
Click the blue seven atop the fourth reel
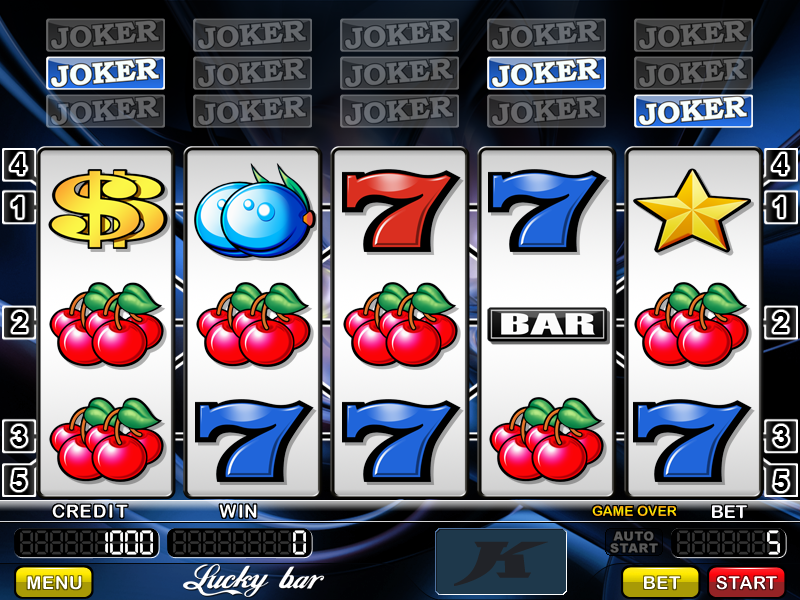(546, 212)
